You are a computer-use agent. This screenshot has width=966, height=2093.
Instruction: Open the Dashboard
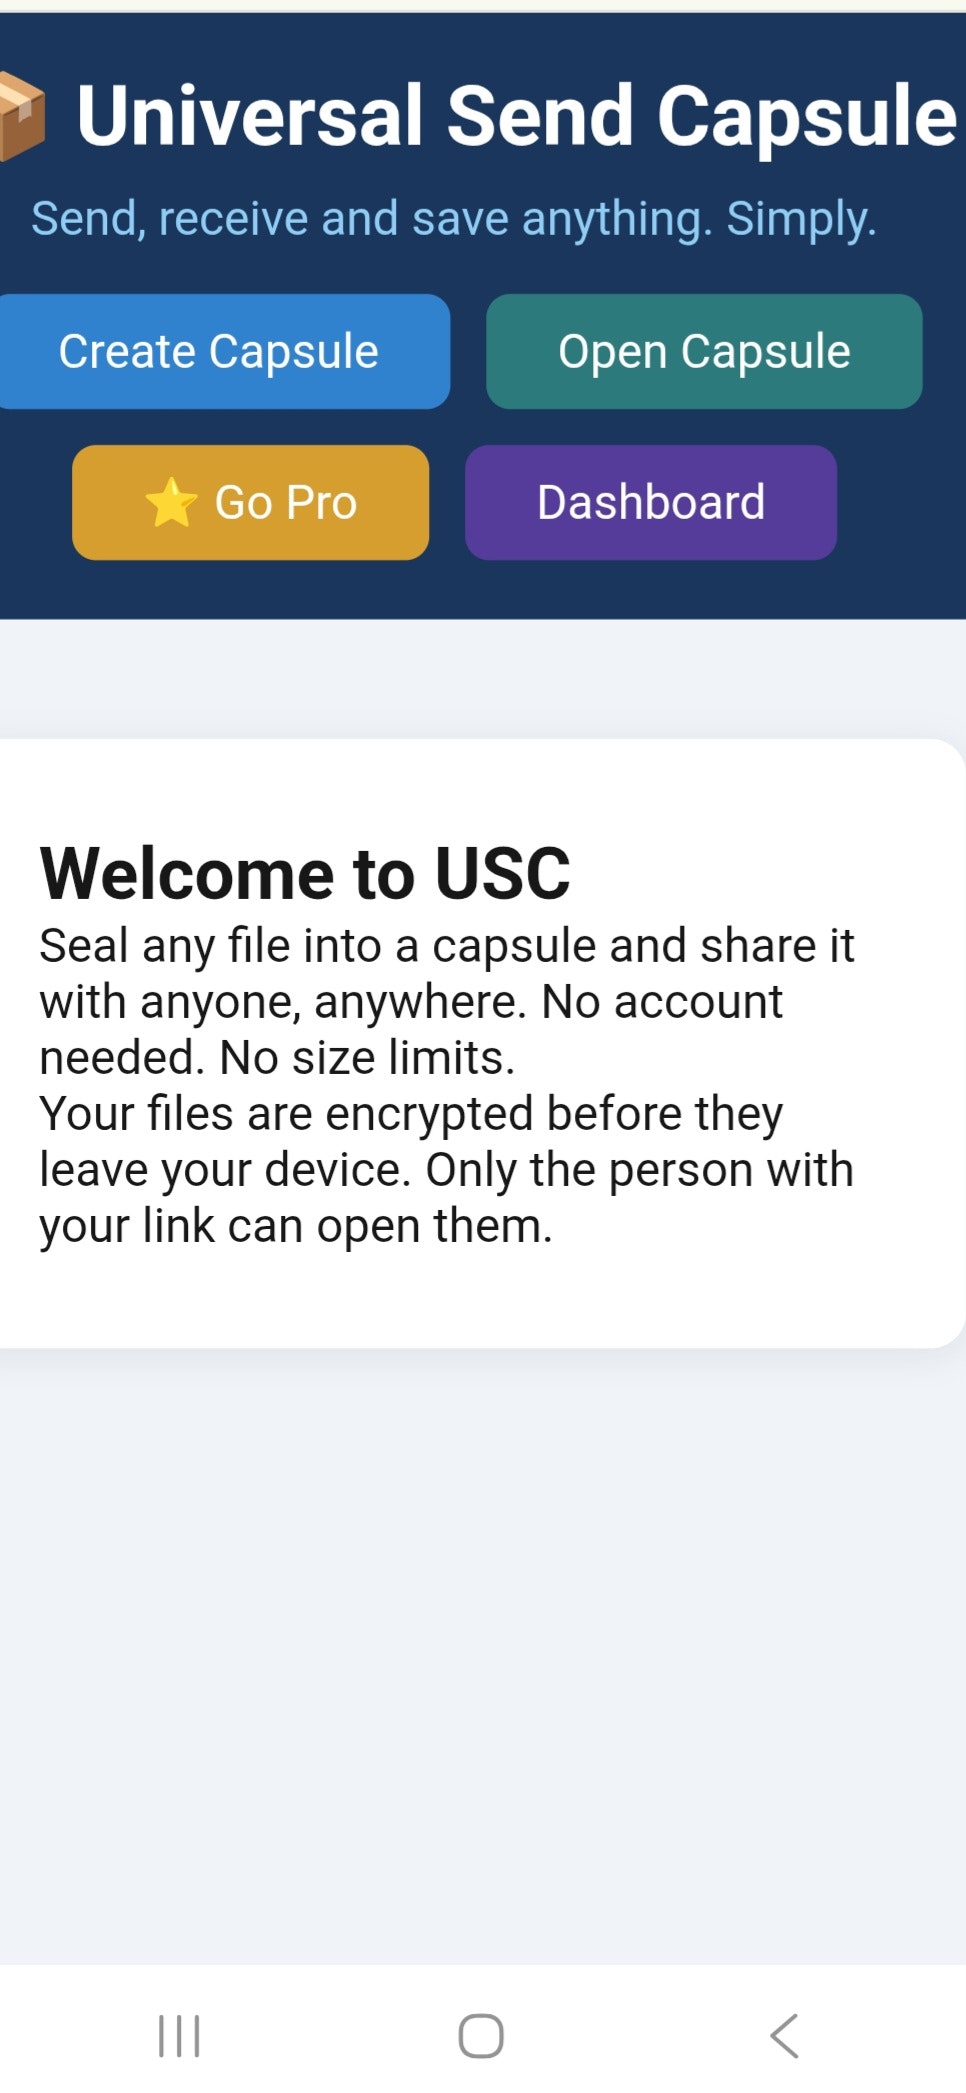coord(650,502)
